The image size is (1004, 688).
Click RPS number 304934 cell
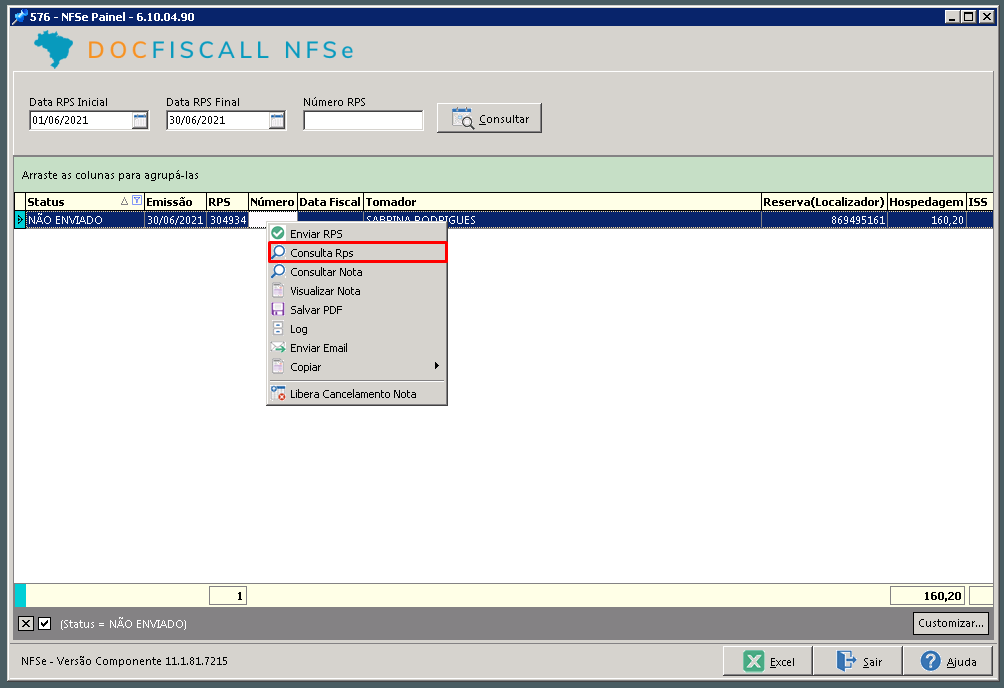[x=228, y=220]
